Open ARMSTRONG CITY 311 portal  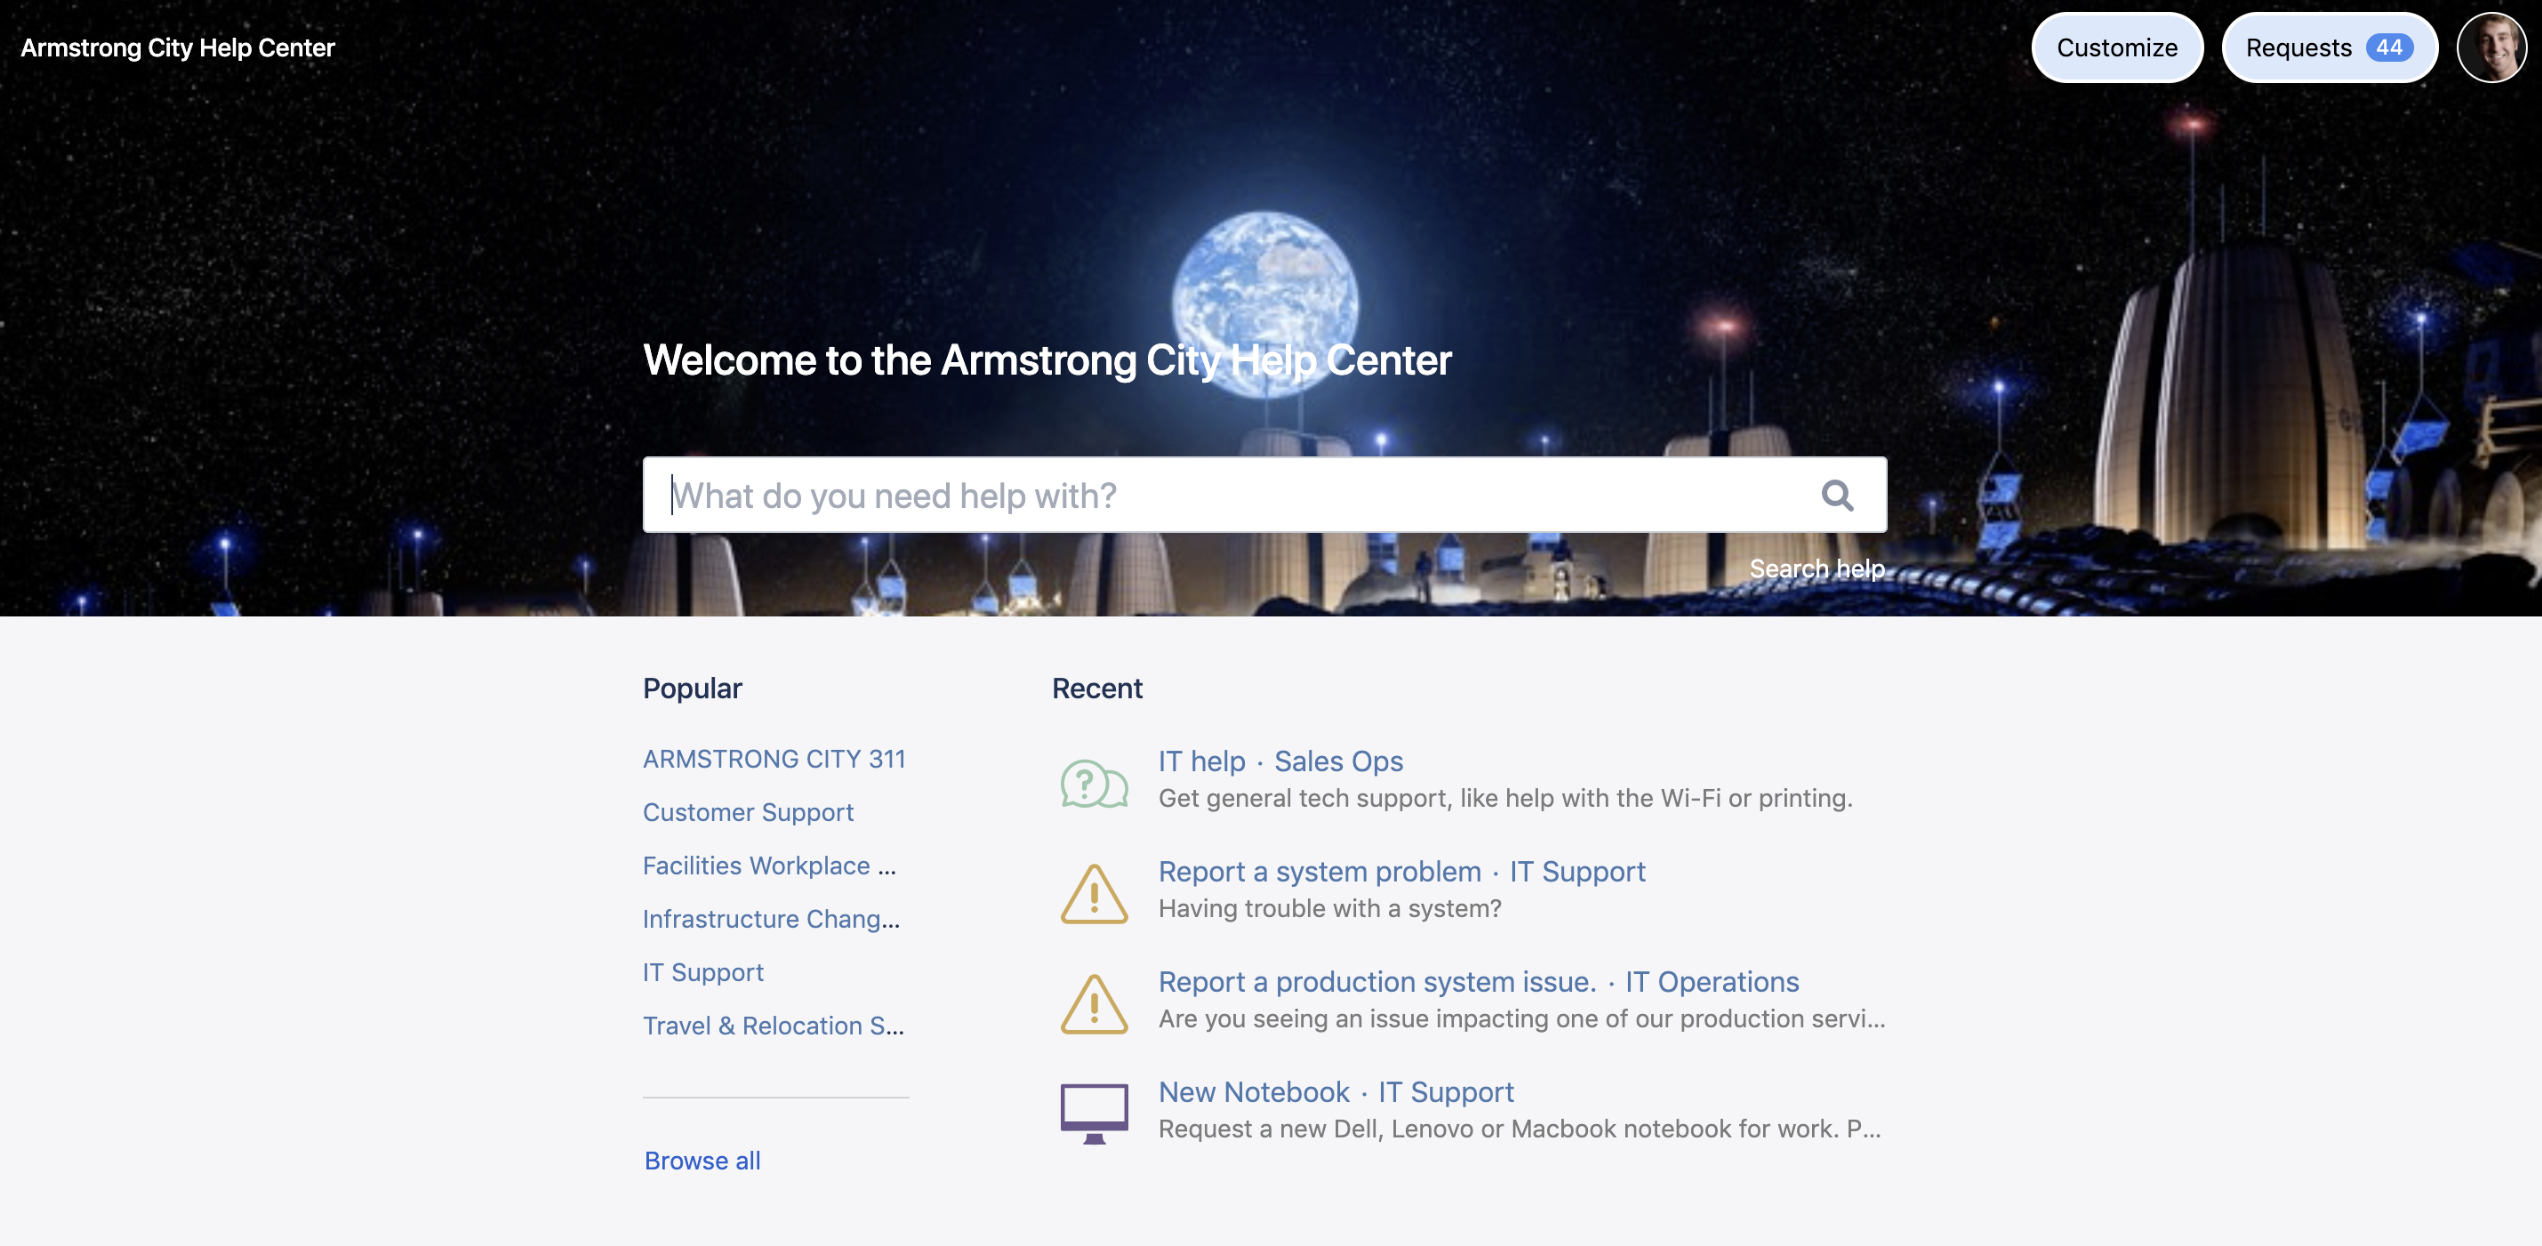coord(774,759)
